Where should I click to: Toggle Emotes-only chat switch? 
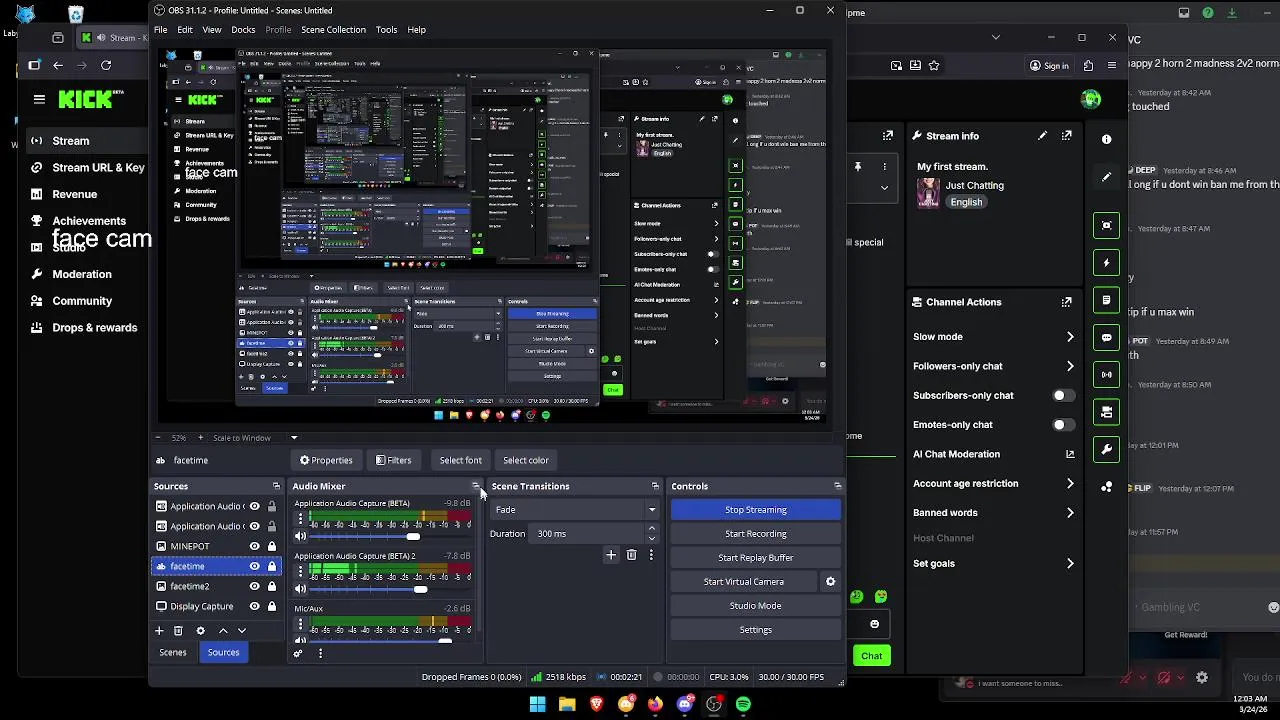coord(1064,425)
